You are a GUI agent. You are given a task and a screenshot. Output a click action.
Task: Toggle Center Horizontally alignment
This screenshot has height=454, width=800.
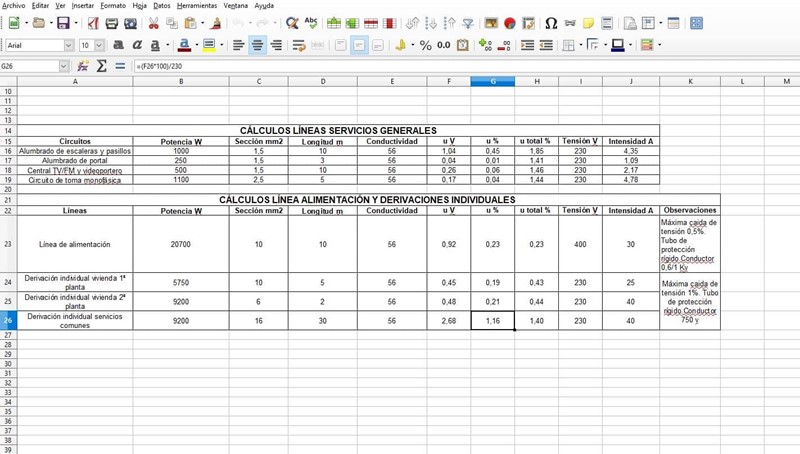257,45
